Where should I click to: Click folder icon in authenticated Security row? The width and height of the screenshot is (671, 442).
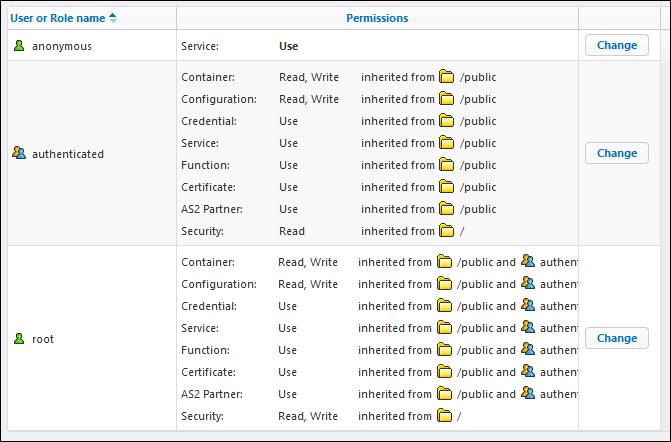(x=447, y=231)
